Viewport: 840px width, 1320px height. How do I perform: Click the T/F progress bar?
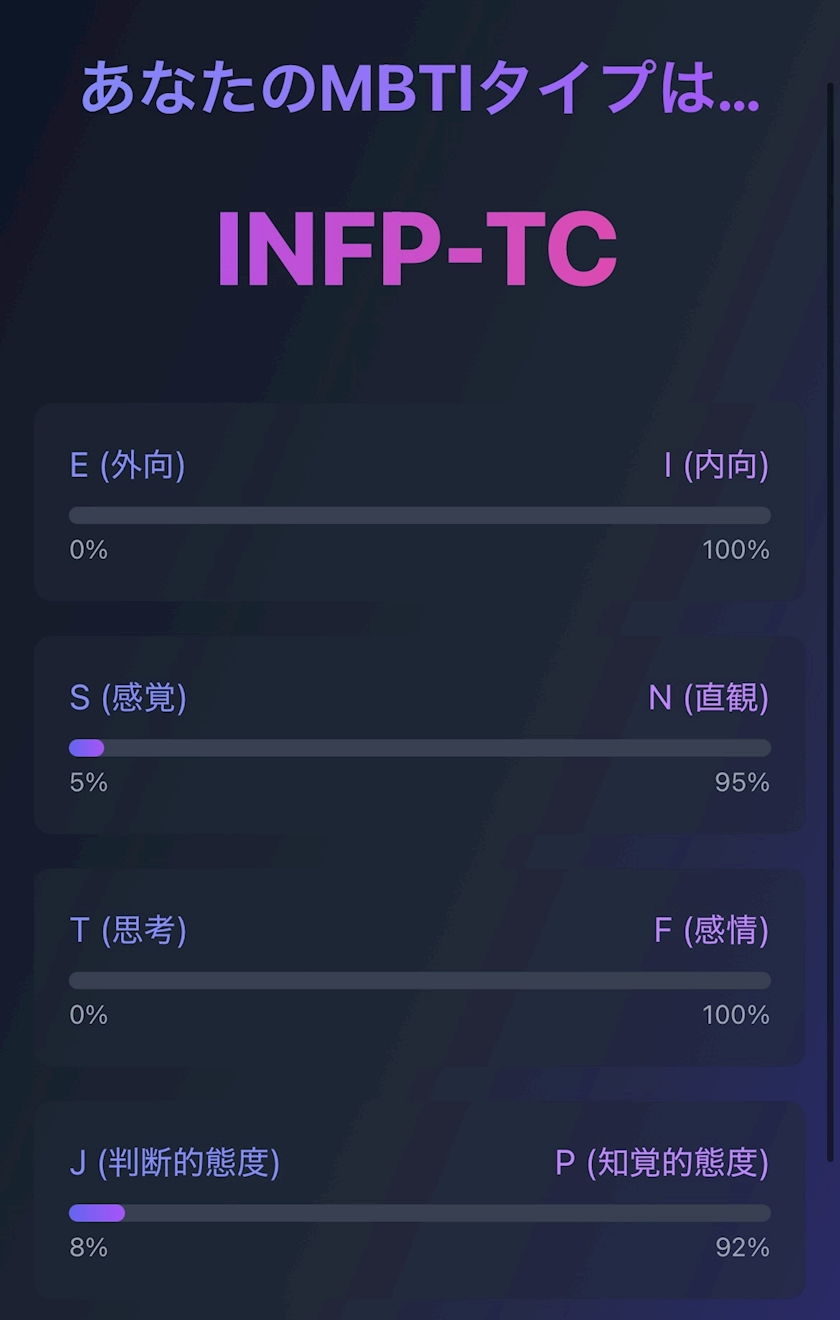coord(420,980)
